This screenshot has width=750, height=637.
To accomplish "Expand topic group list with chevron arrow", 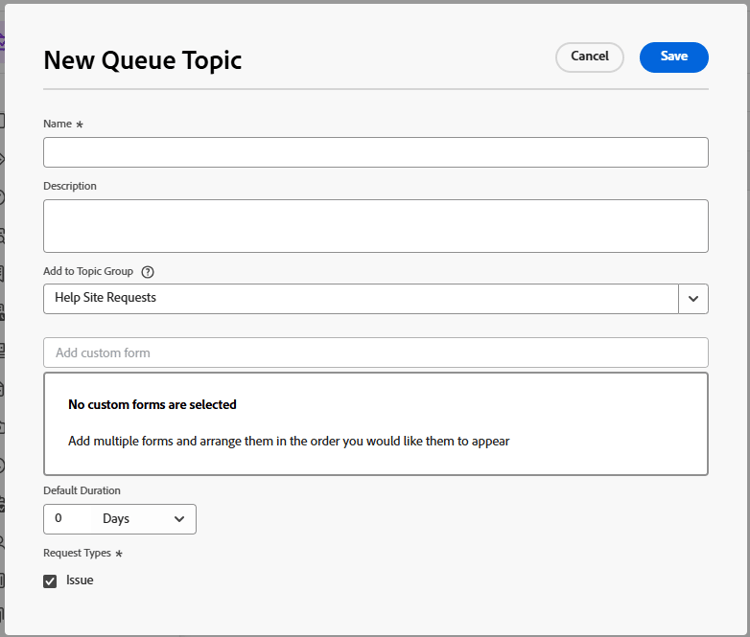I will [x=693, y=298].
